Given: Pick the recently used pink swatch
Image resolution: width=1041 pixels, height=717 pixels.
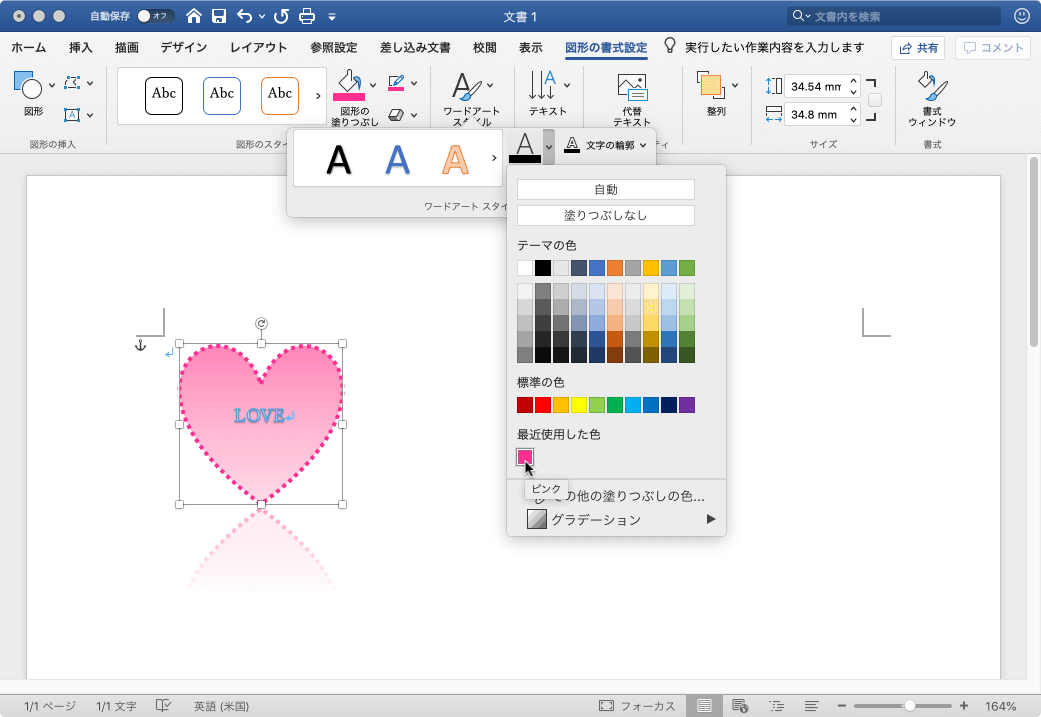Looking at the screenshot, I should [x=525, y=457].
